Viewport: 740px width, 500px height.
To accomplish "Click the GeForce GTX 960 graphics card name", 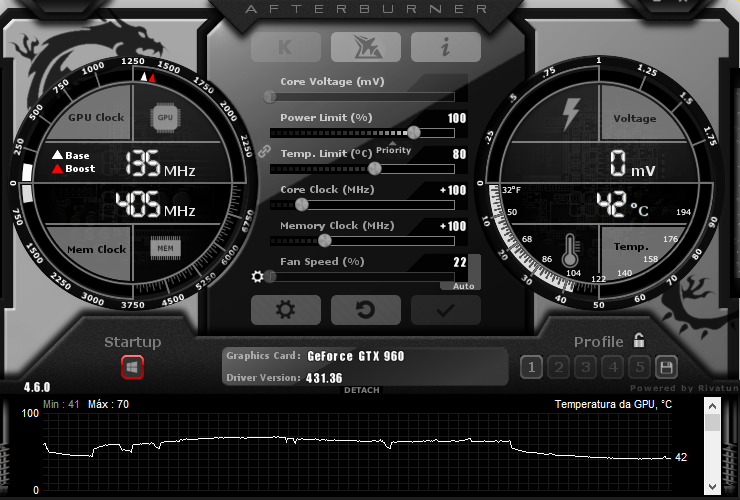I will point(356,356).
